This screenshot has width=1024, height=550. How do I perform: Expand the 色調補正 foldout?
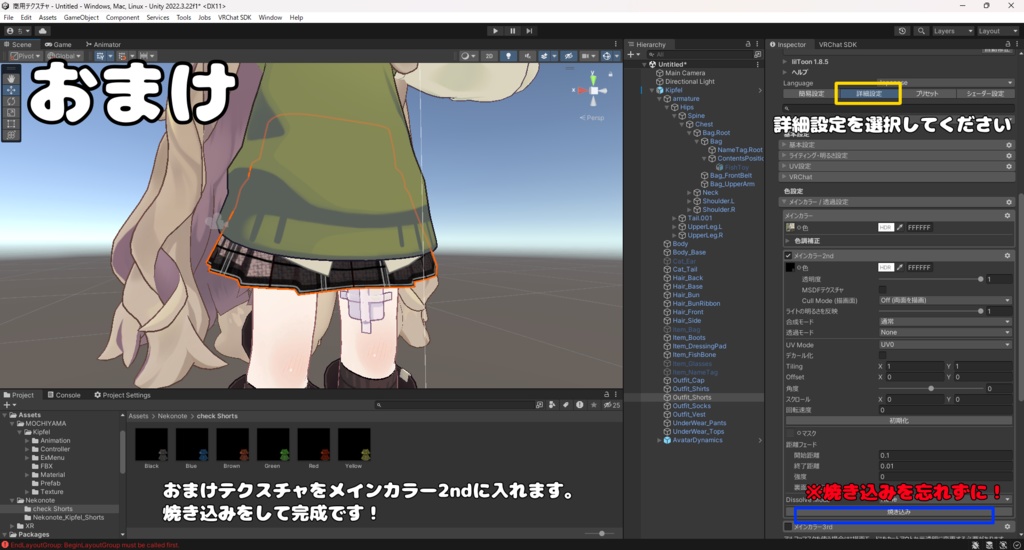pyautogui.click(x=789, y=241)
